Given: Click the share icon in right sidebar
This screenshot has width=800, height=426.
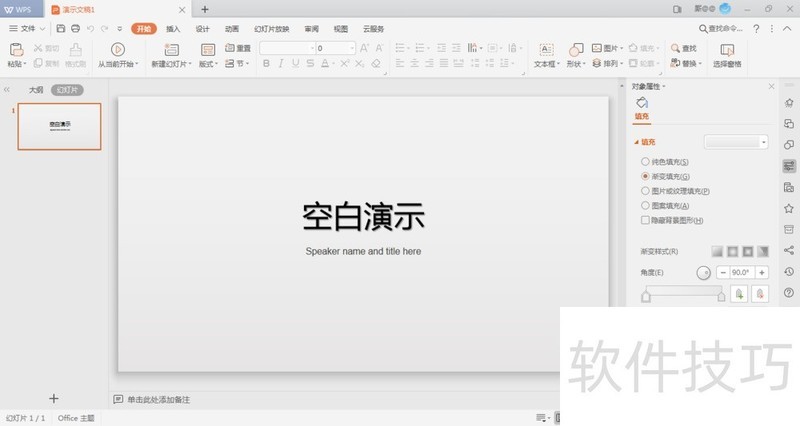Looking at the screenshot, I should click(789, 250).
